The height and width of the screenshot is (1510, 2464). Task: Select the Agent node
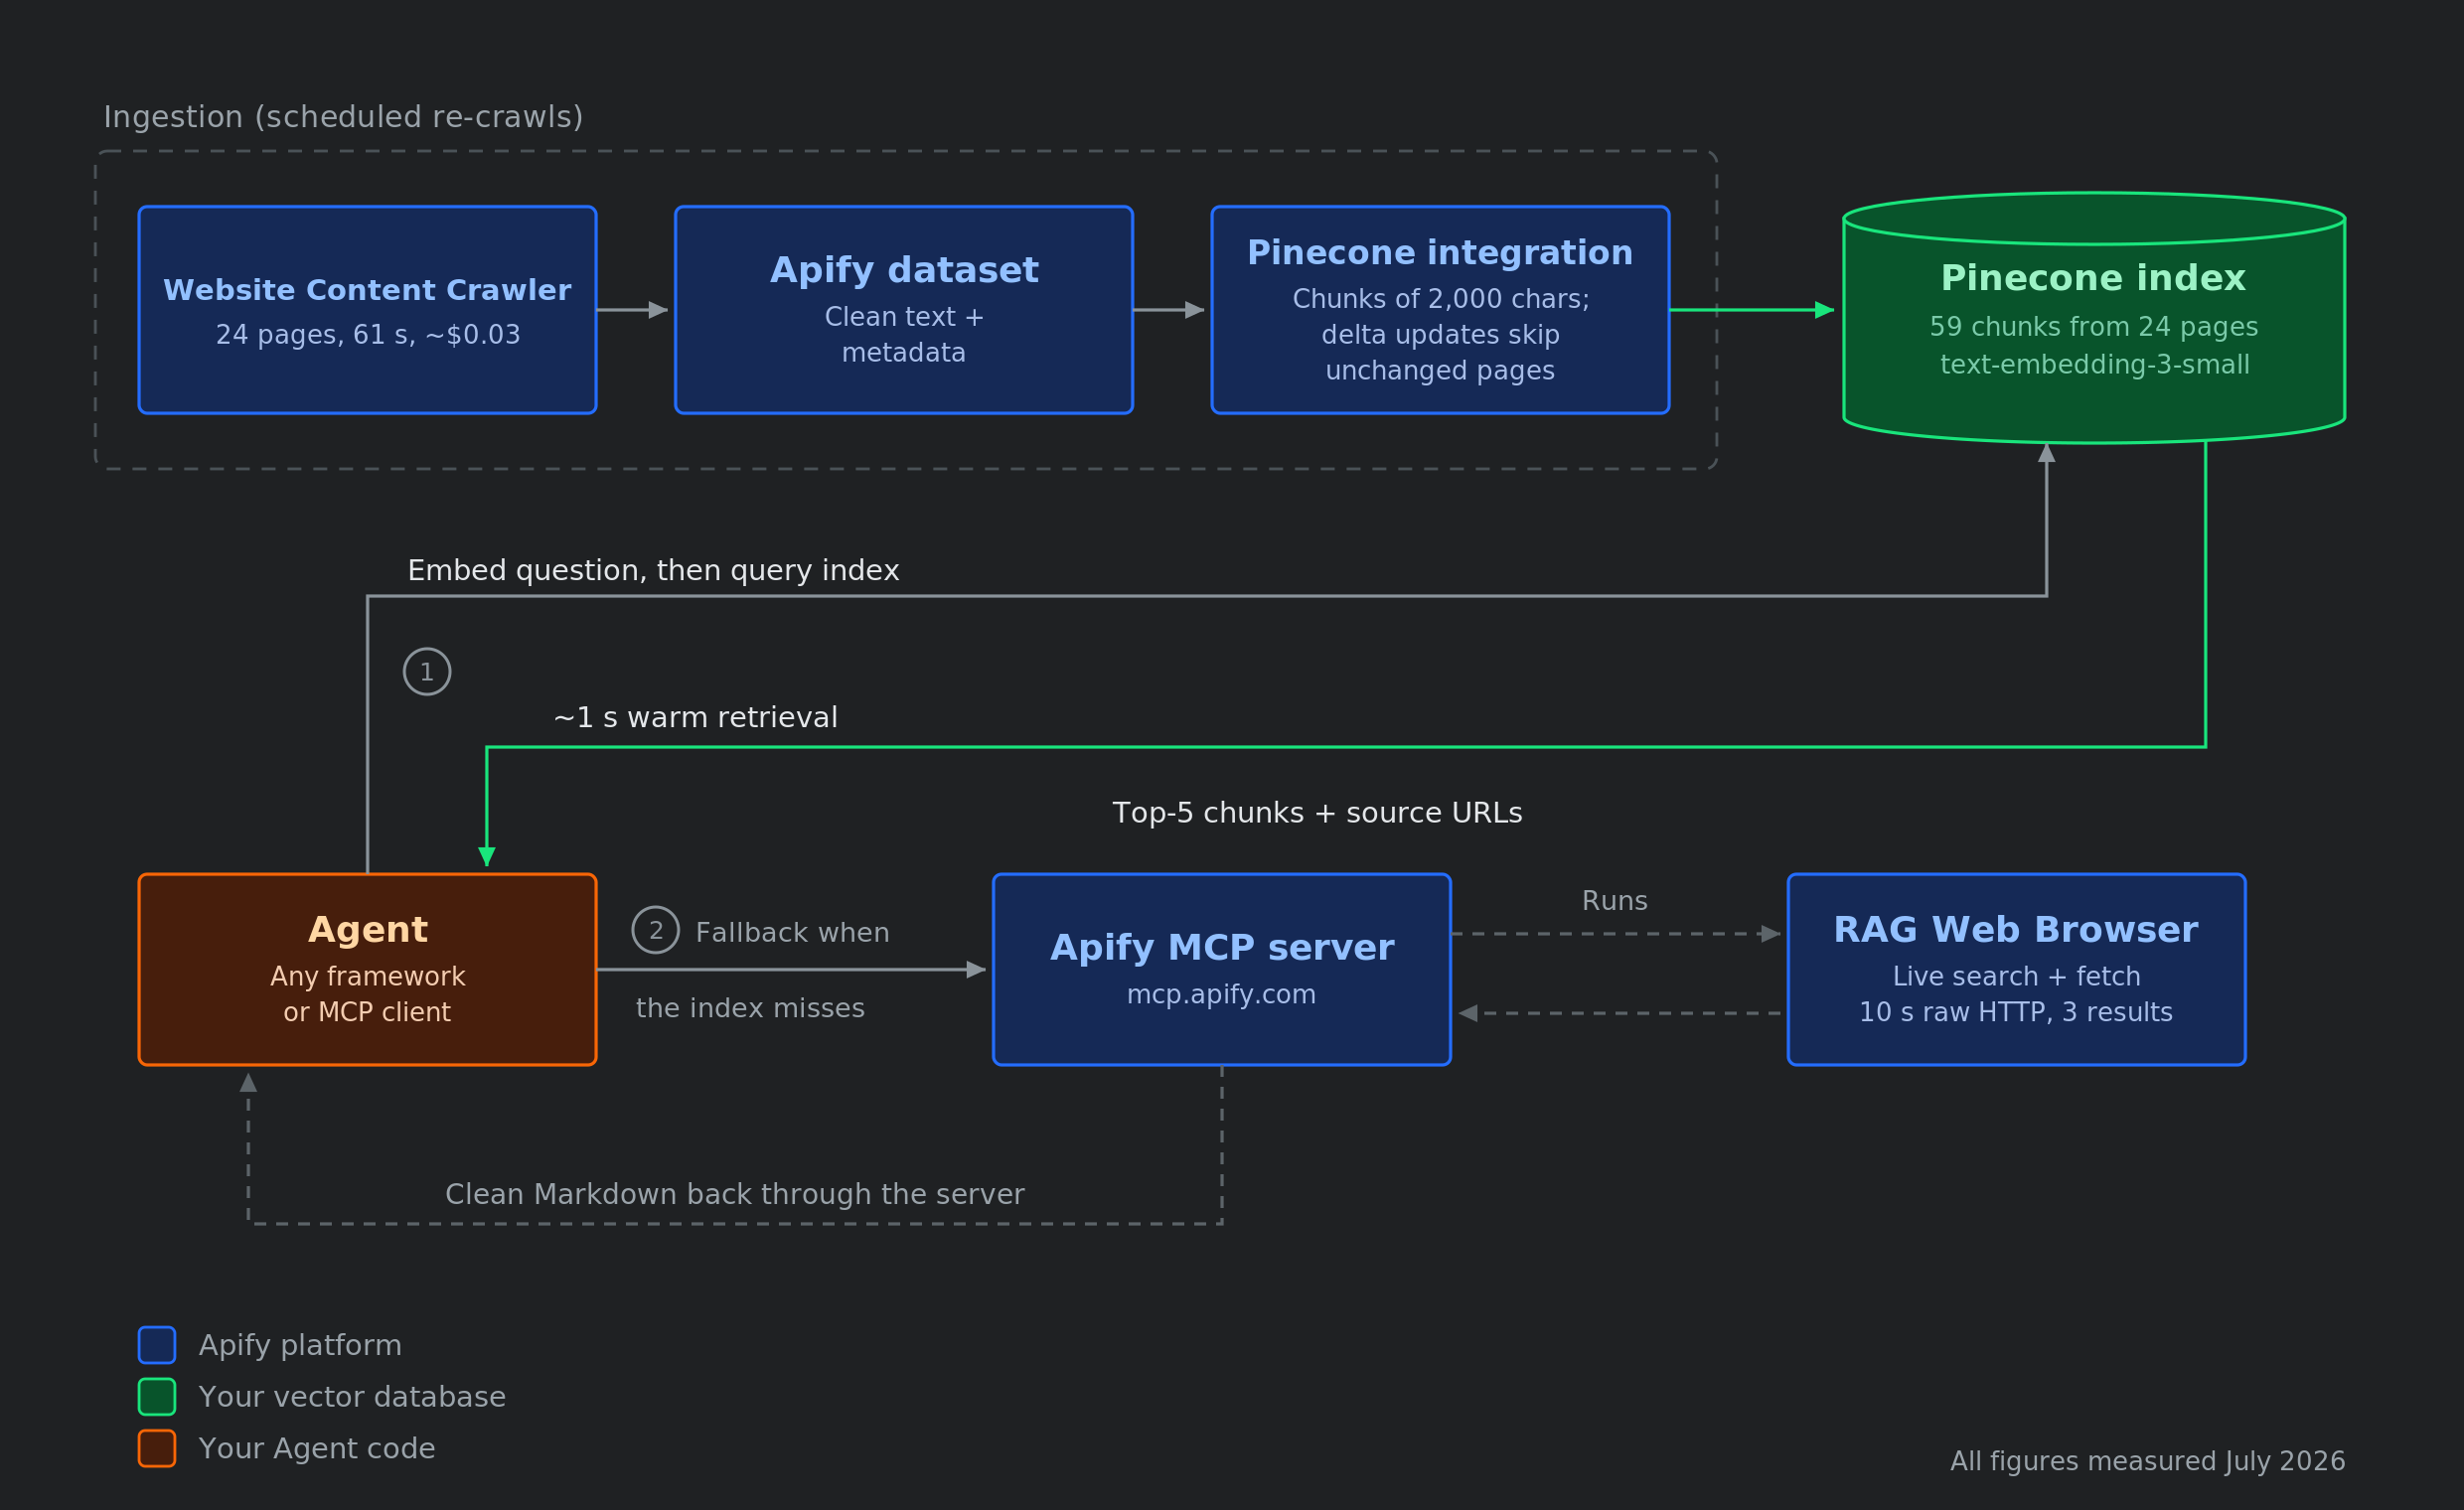[367, 970]
